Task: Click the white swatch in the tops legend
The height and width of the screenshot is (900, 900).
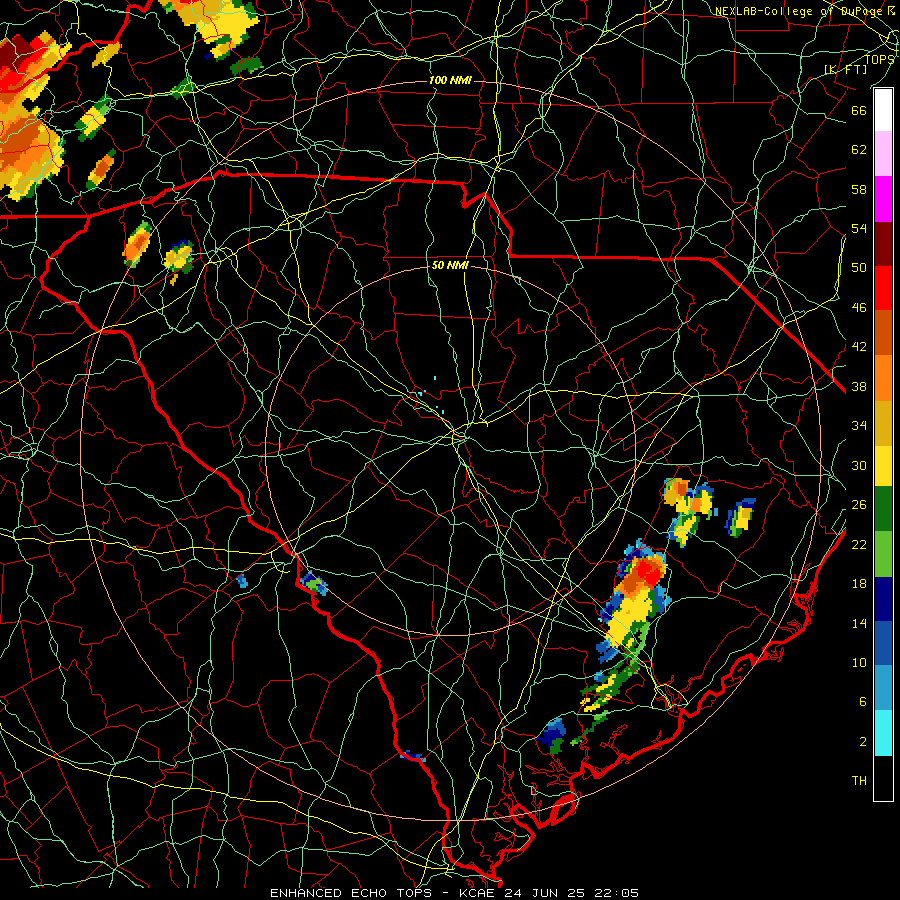Action: pos(883,110)
